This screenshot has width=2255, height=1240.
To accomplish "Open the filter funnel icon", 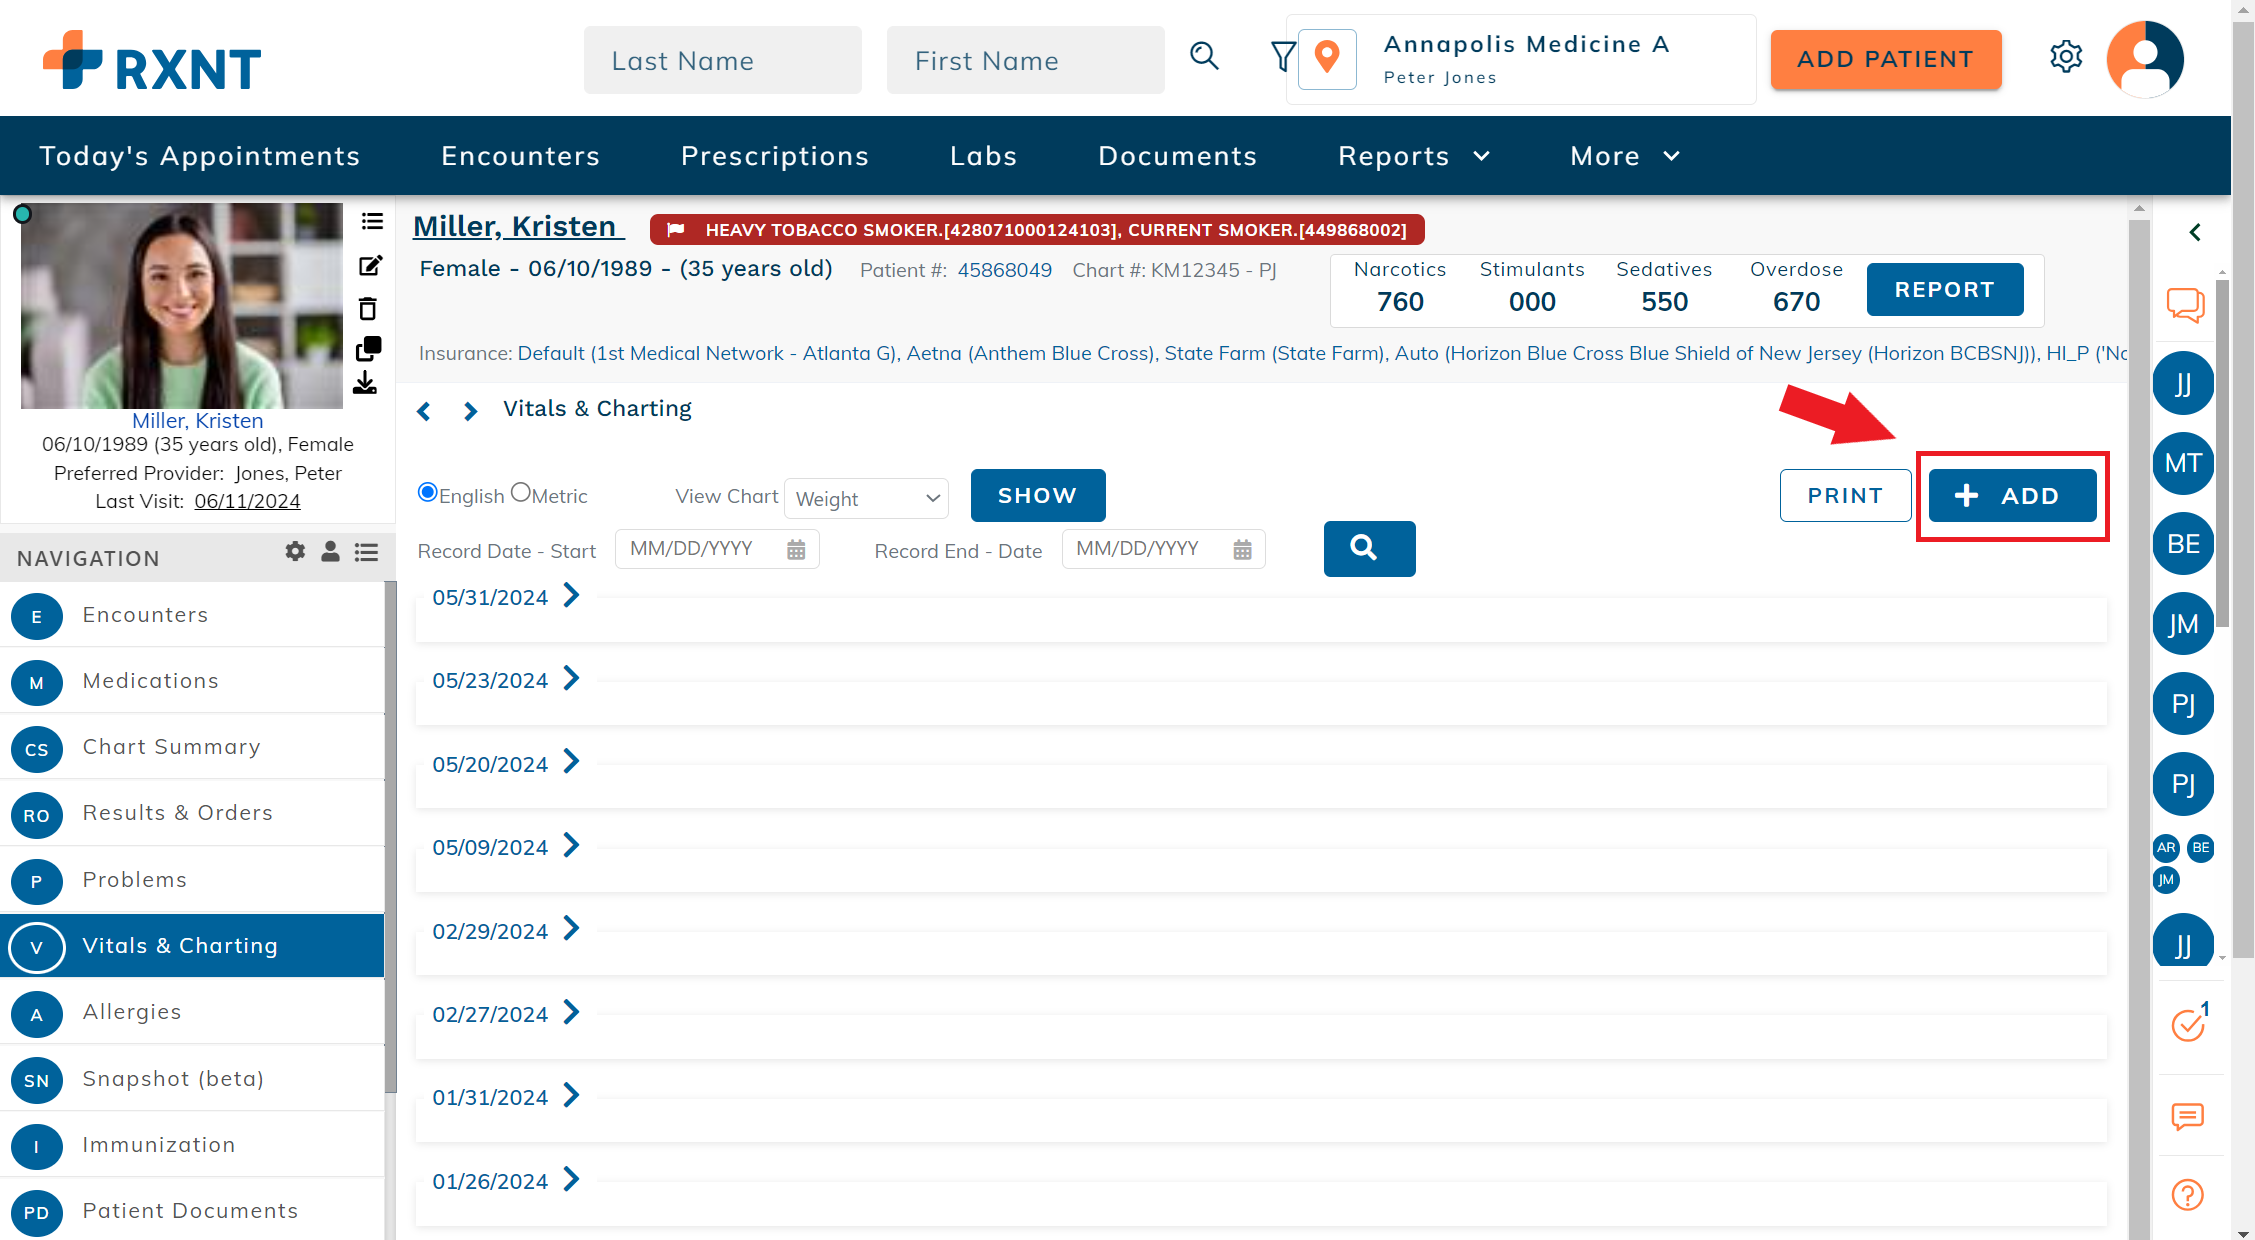I will tap(1282, 57).
